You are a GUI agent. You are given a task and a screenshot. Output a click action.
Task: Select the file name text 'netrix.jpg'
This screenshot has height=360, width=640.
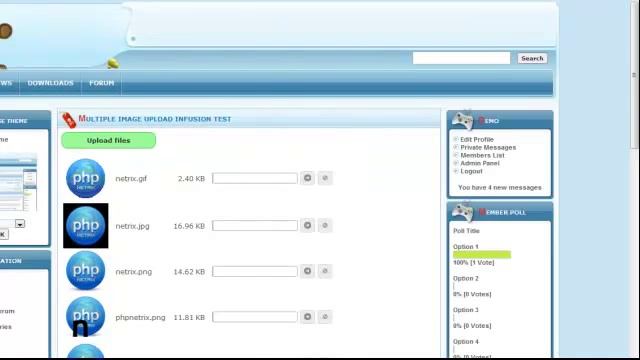tap(132, 226)
